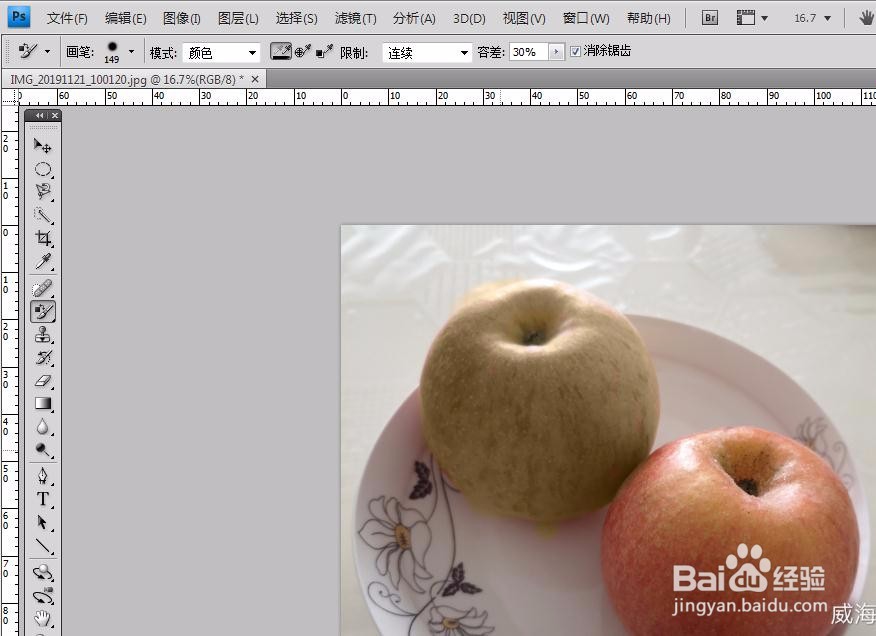The height and width of the screenshot is (636, 876).
Task: Open the tool preset picker arrow
Action: coord(47,51)
